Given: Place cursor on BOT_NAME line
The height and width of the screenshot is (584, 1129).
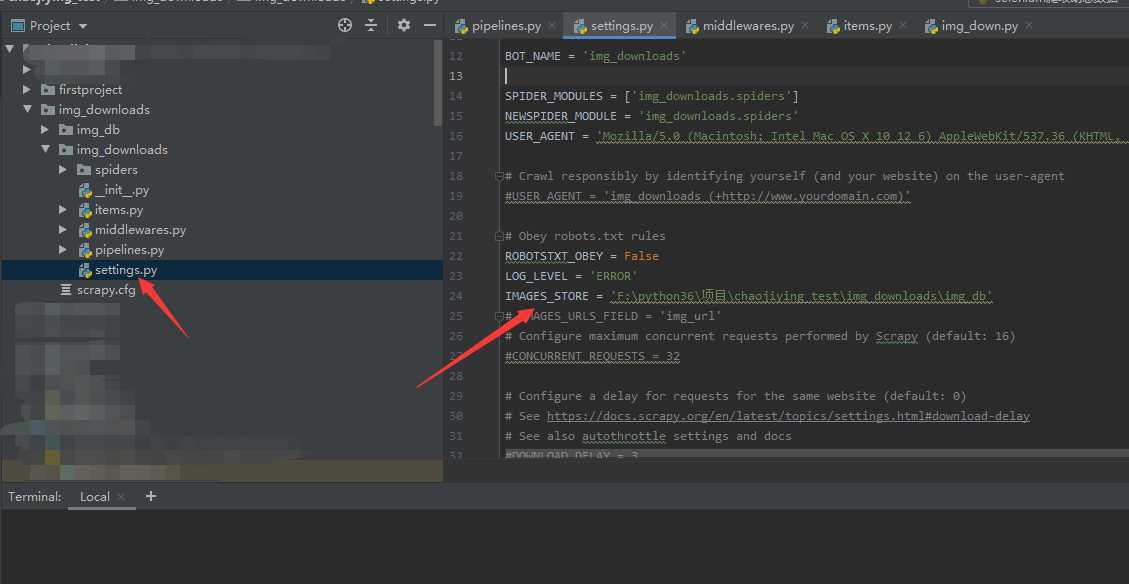Looking at the screenshot, I should click(x=595, y=55).
